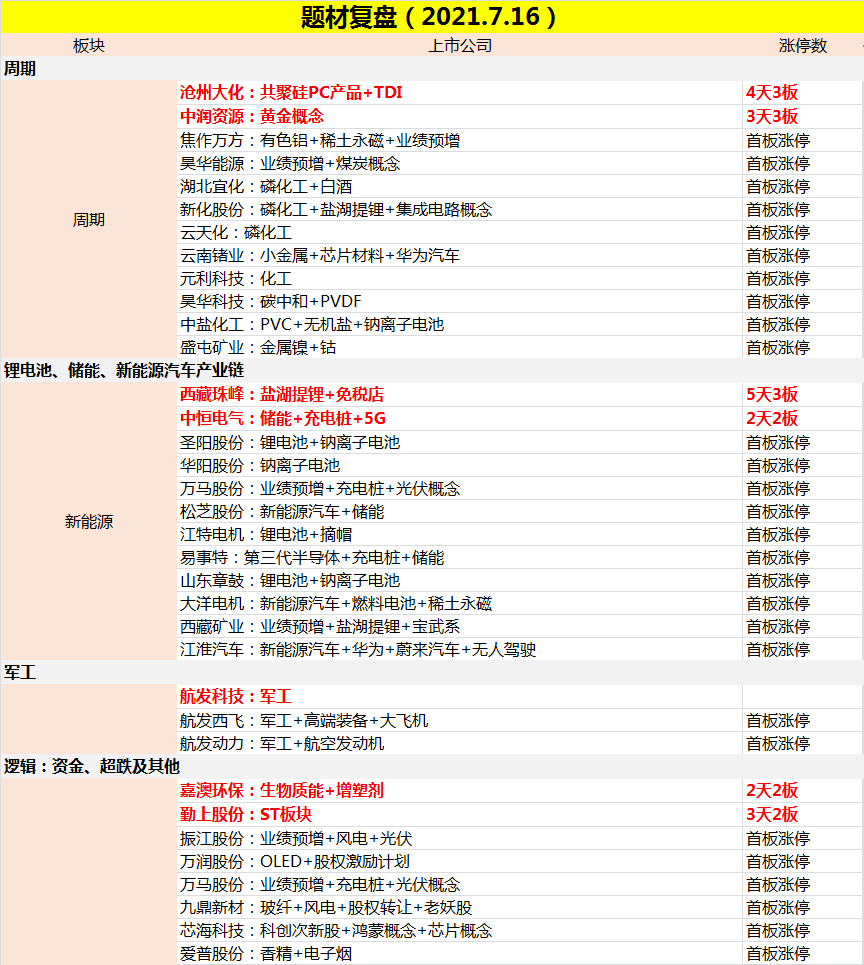Image resolution: width=864 pixels, height=965 pixels.
Task: Select the 山东章鼓 company cell
Action: tap(459, 580)
